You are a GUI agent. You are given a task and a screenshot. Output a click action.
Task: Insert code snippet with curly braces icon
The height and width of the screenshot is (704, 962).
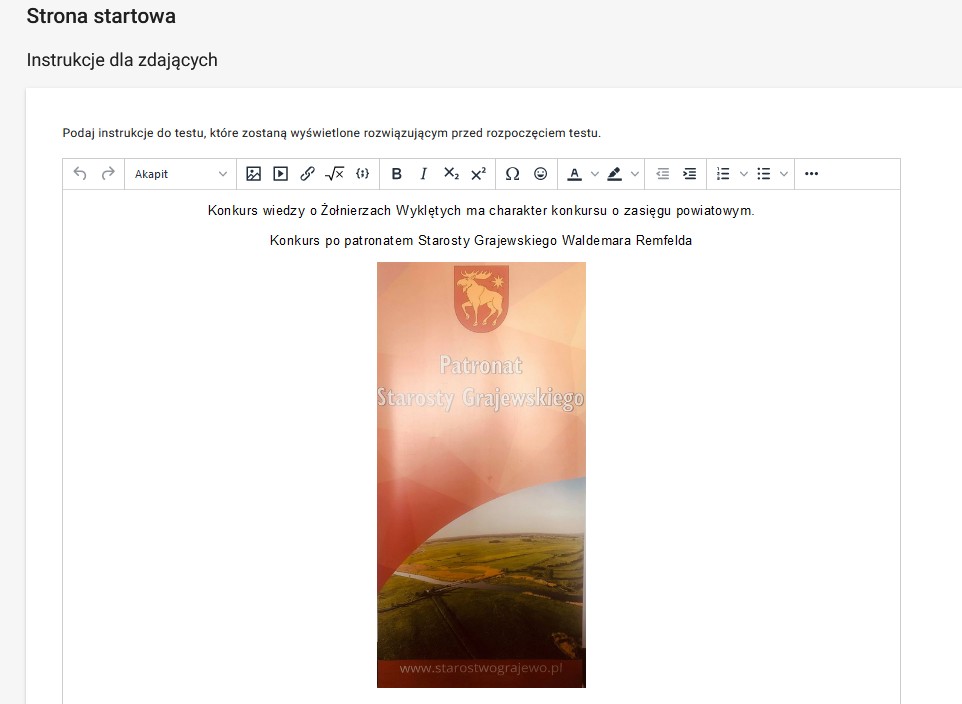pos(362,174)
